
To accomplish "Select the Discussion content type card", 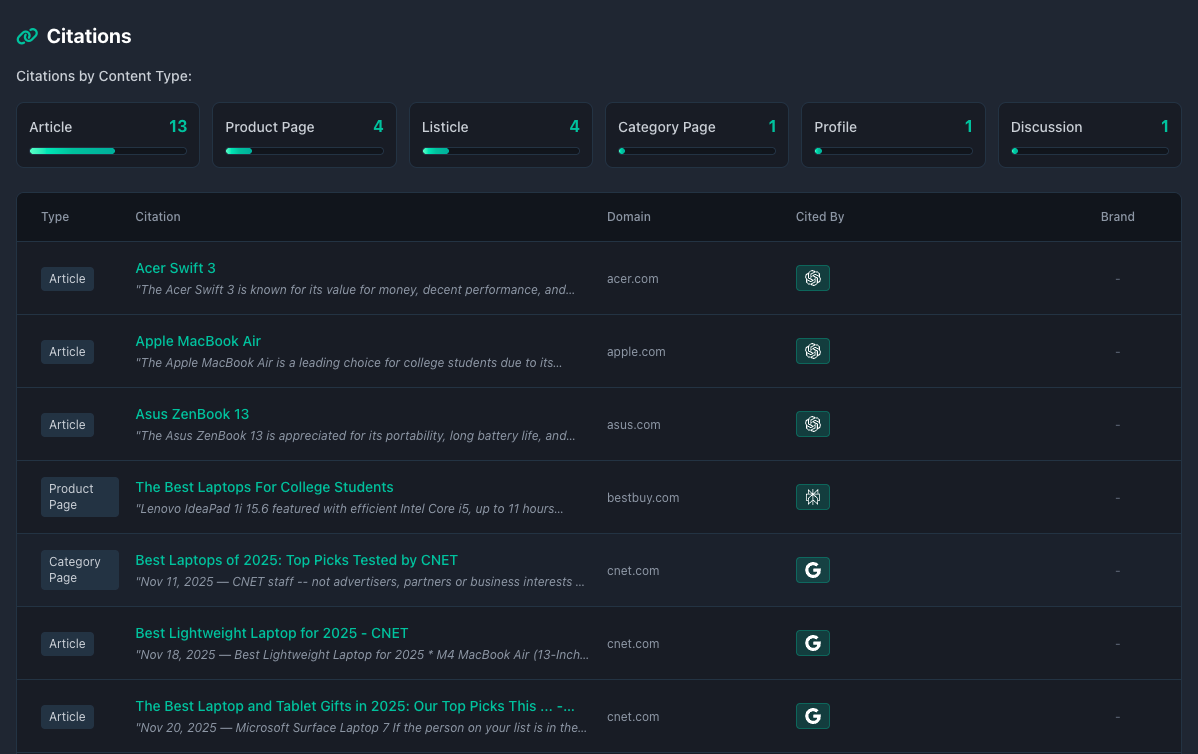I will pos(1090,135).
